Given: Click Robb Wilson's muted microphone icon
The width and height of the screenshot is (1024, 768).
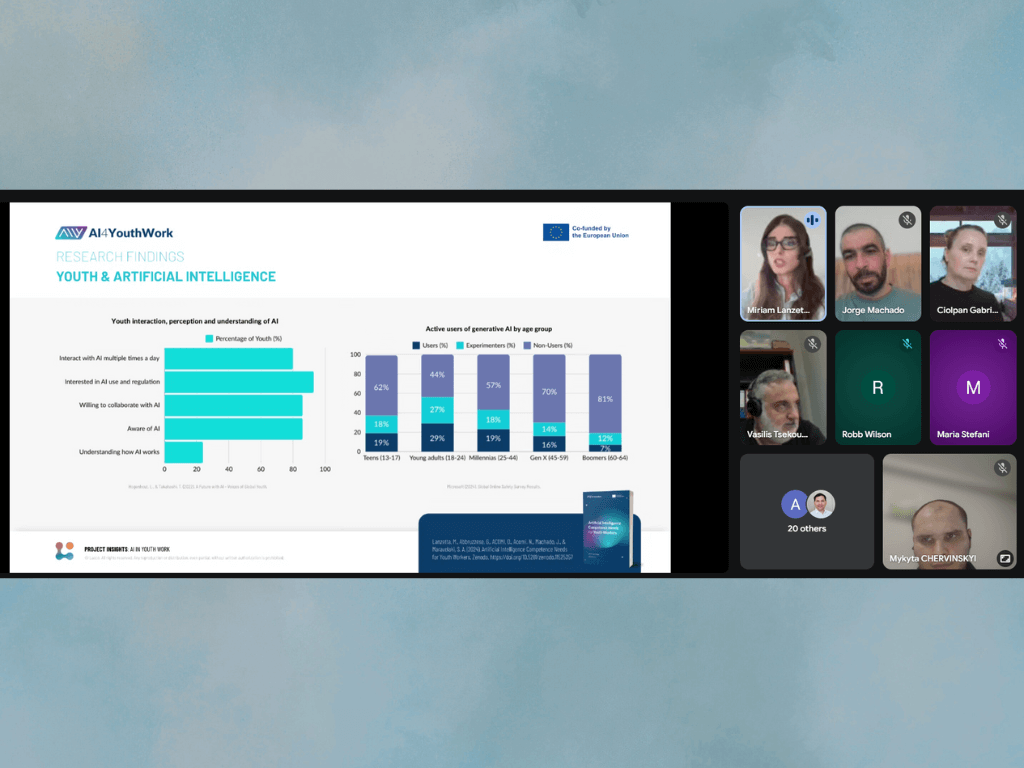Looking at the screenshot, I should [x=907, y=344].
